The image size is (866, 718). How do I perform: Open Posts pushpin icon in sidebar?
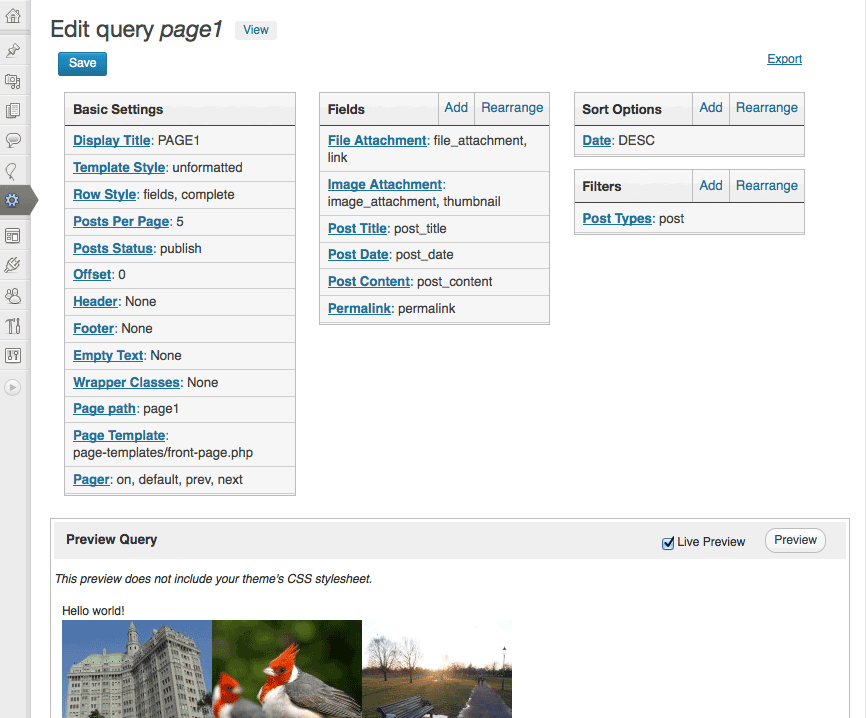13,50
